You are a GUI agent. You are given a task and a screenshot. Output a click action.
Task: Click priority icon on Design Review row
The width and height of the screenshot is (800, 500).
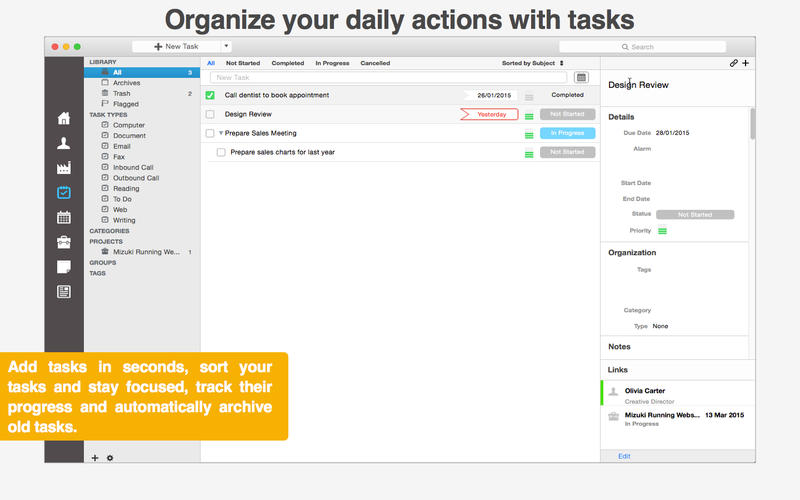(529, 116)
